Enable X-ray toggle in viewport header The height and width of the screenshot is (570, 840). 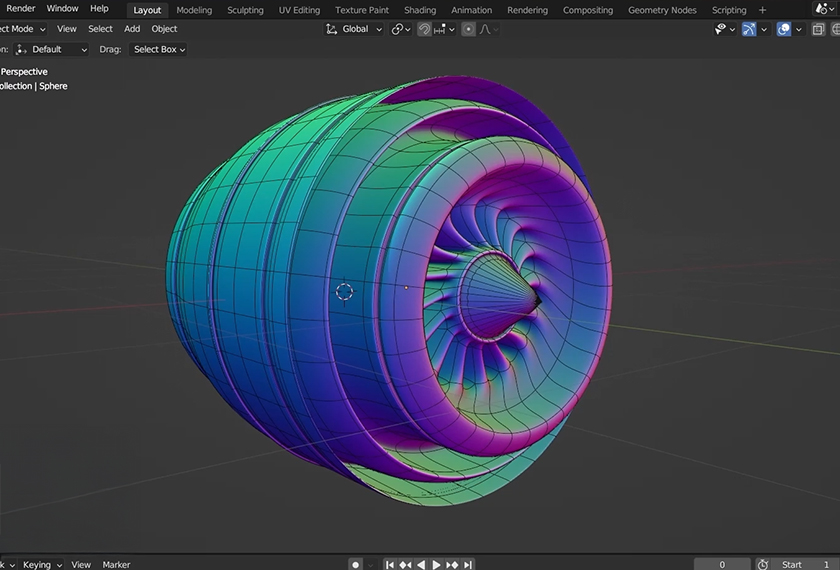tap(818, 29)
